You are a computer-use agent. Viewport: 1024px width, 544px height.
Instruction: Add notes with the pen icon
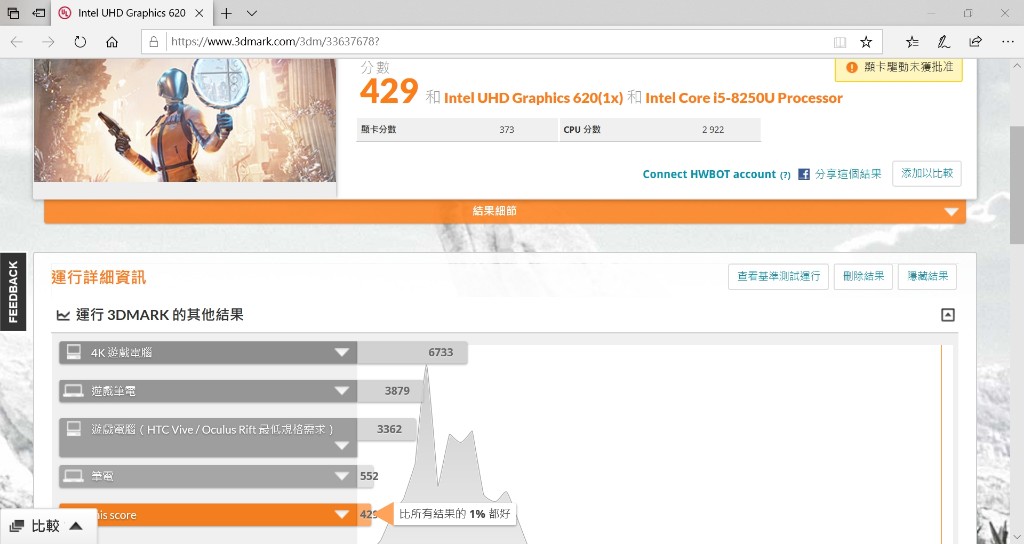pyautogui.click(x=944, y=42)
